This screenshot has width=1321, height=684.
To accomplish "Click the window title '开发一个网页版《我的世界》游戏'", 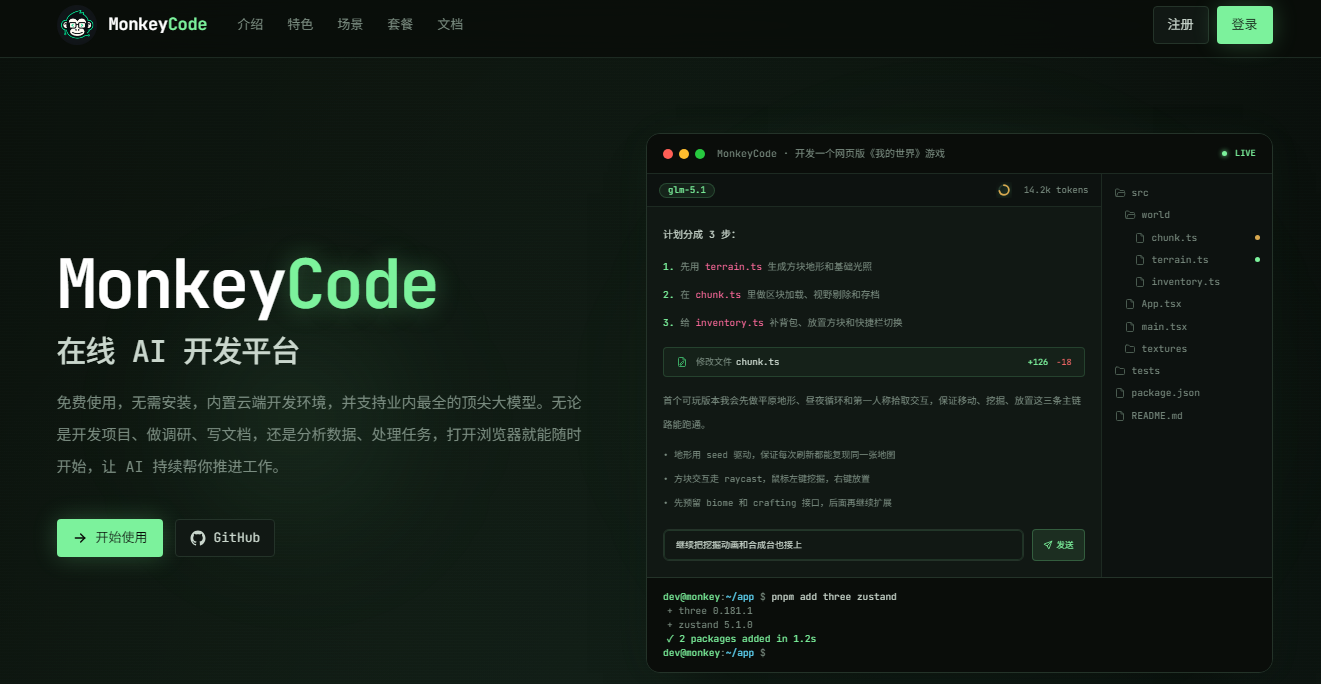I will pos(870,154).
